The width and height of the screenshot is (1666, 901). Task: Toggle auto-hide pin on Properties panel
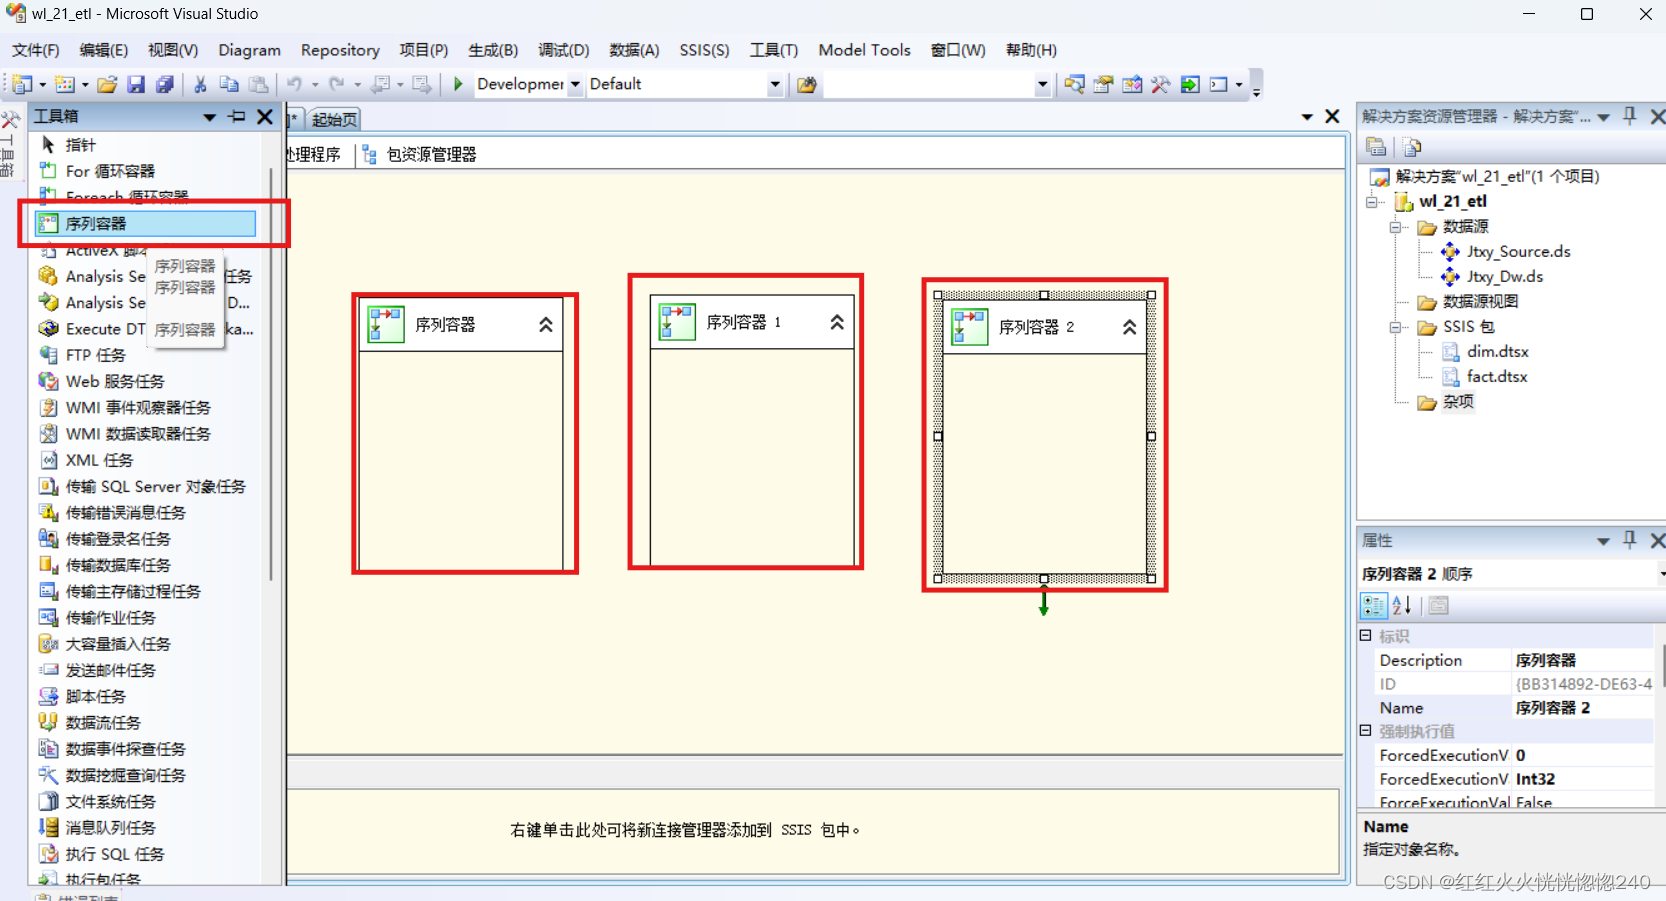tap(1630, 540)
